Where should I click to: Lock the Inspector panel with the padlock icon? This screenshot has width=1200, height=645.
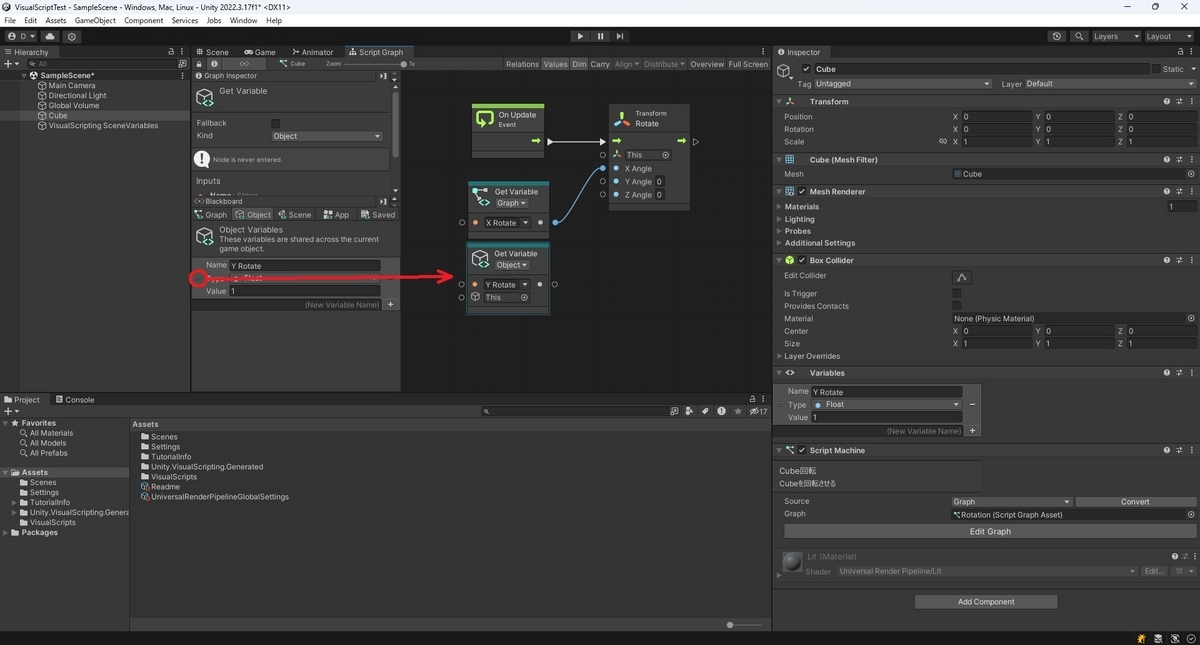1180,52
